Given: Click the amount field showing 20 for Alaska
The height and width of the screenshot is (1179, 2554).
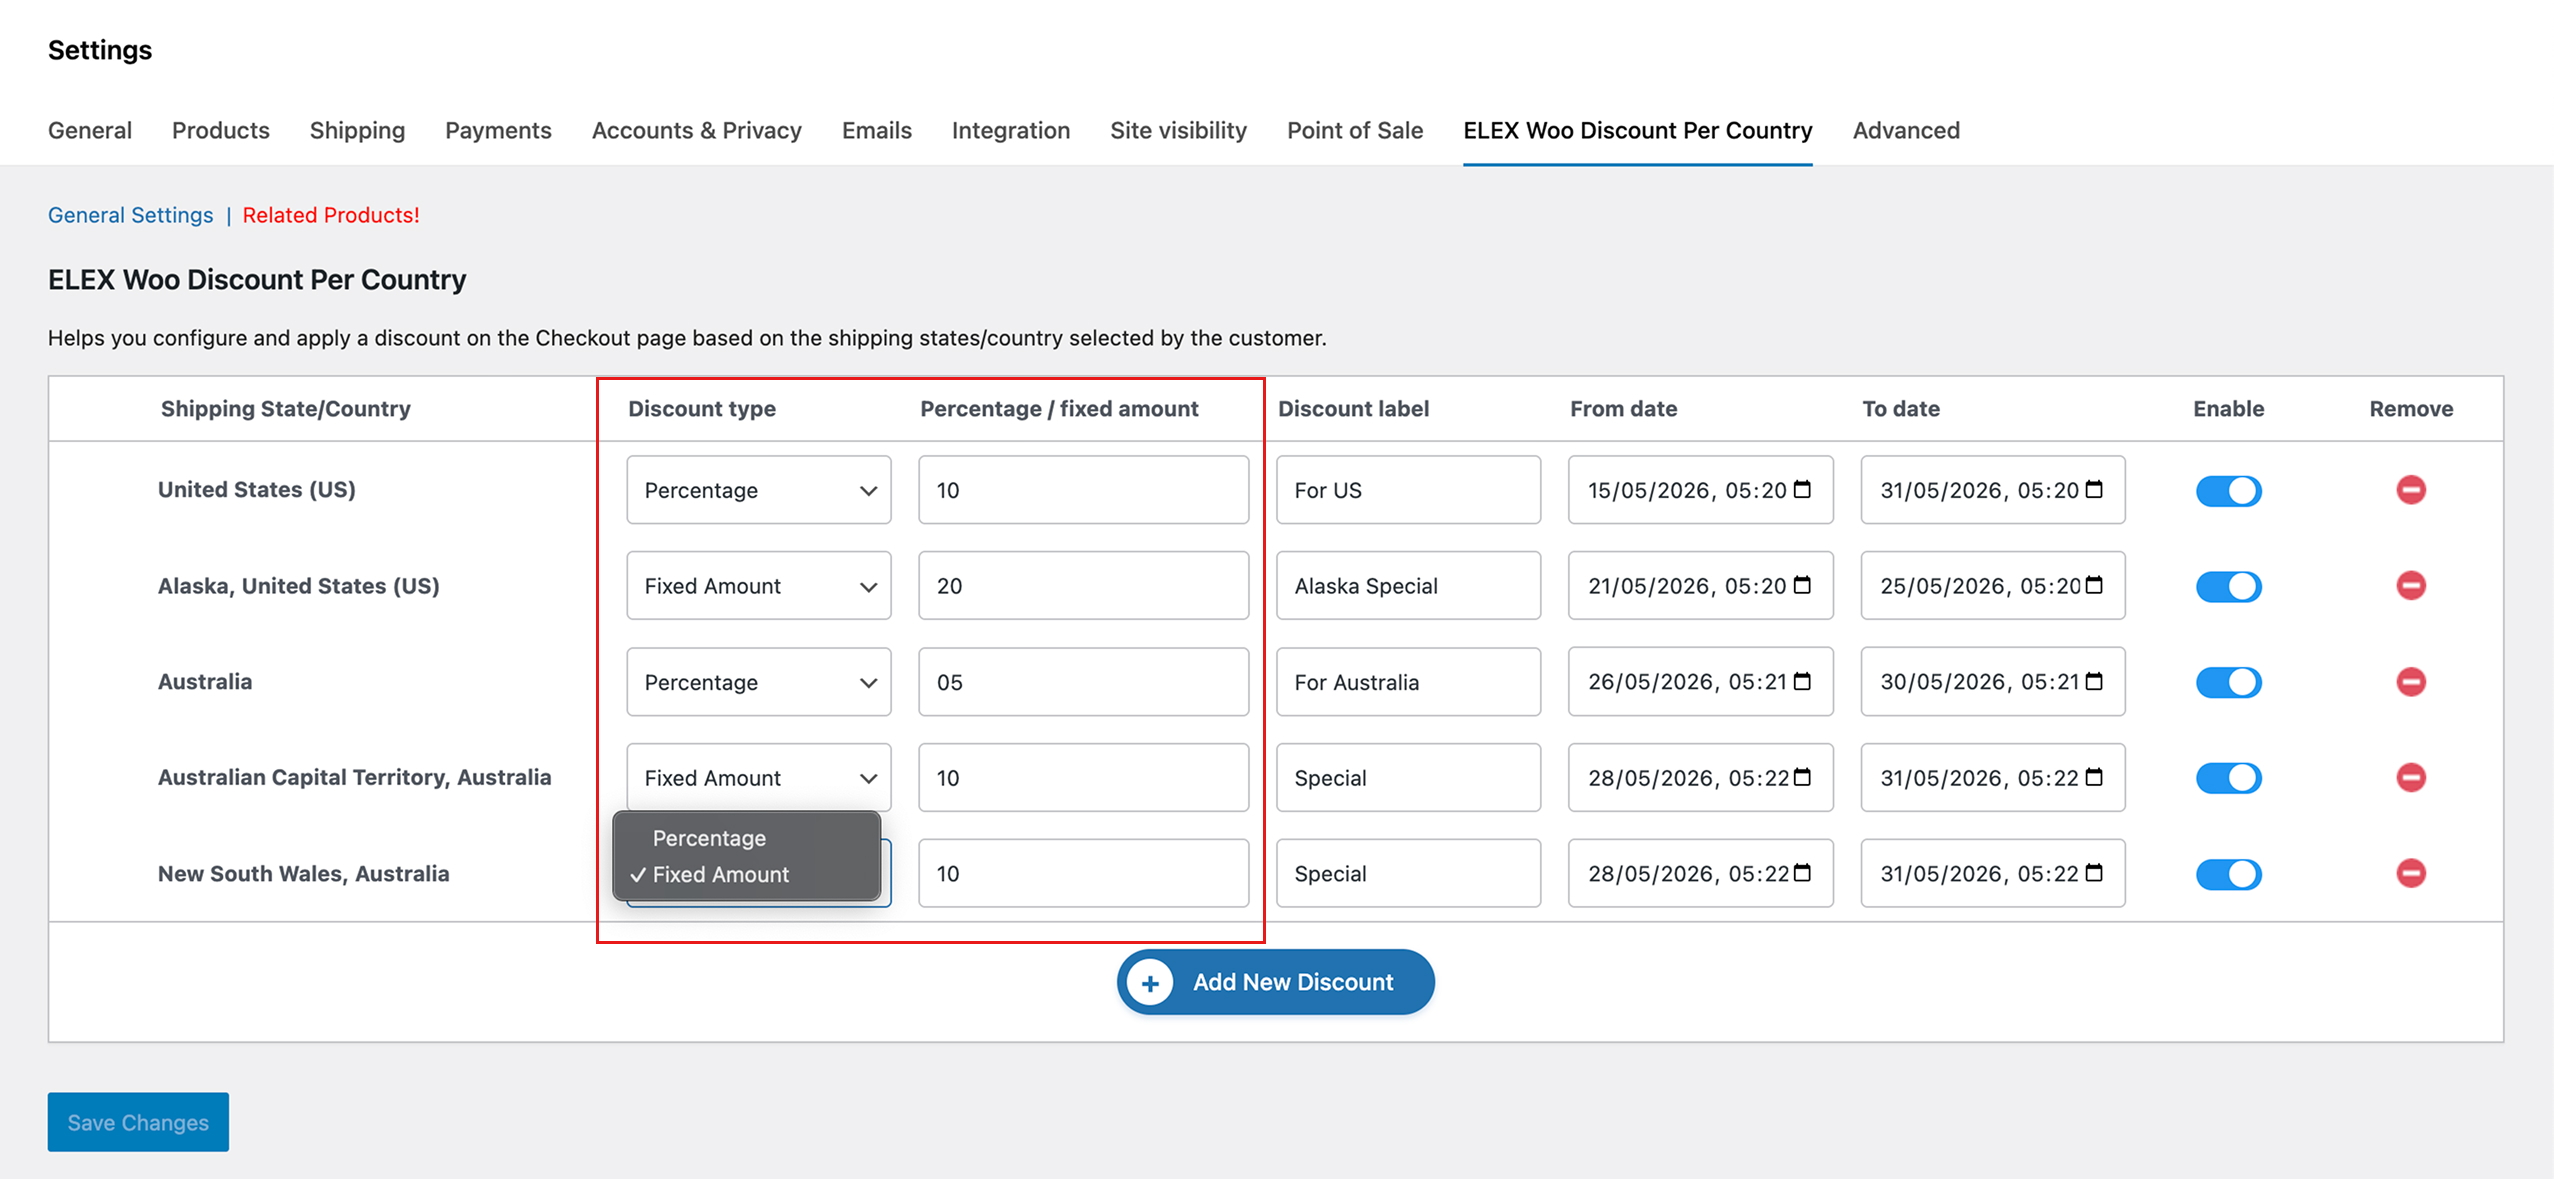Looking at the screenshot, I should (1084, 586).
